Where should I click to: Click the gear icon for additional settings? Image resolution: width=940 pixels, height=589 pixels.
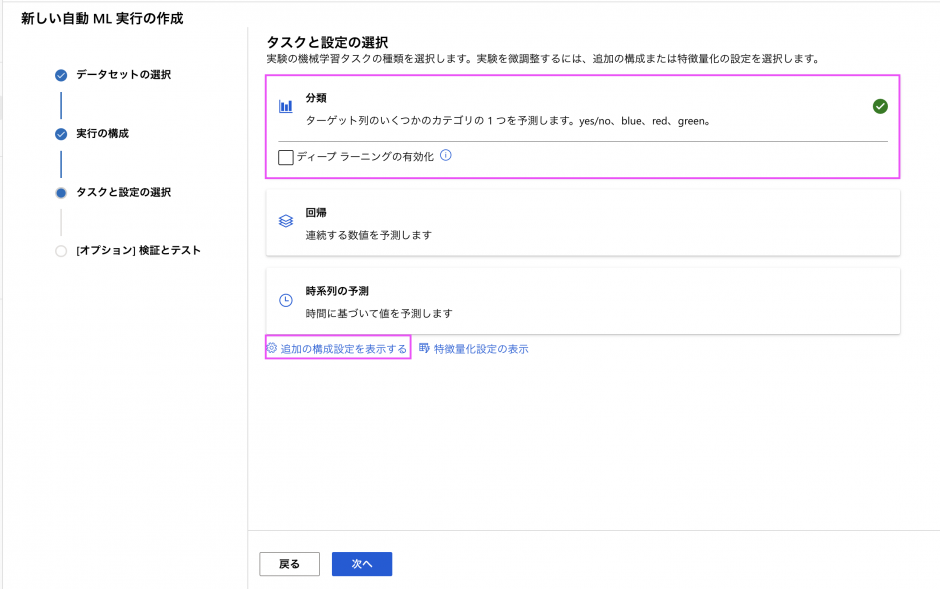click(272, 348)
